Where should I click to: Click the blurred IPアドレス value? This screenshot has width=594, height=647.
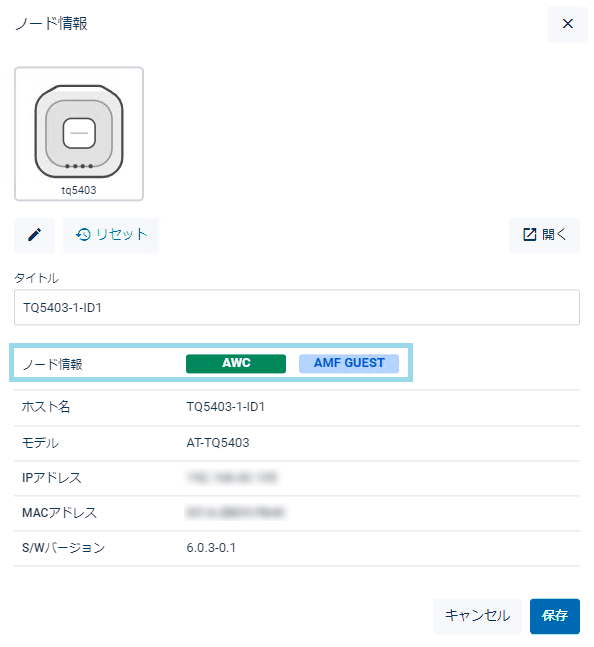point(231,478)
